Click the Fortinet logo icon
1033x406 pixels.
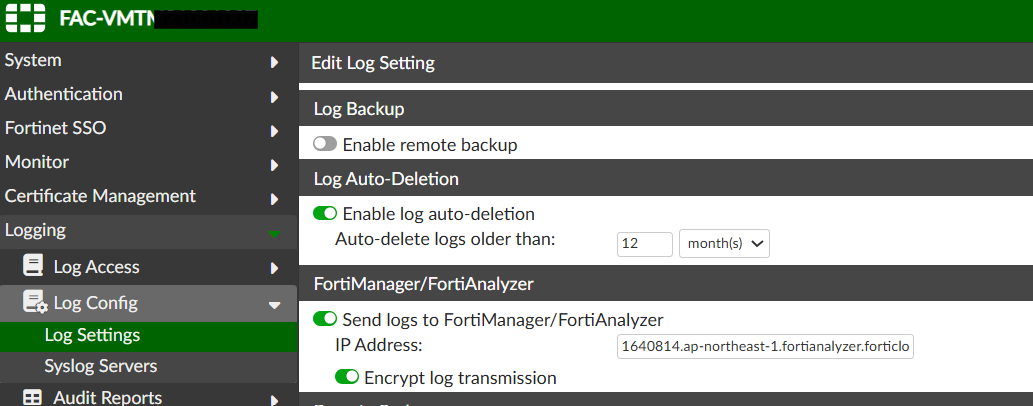click(25, 18)
